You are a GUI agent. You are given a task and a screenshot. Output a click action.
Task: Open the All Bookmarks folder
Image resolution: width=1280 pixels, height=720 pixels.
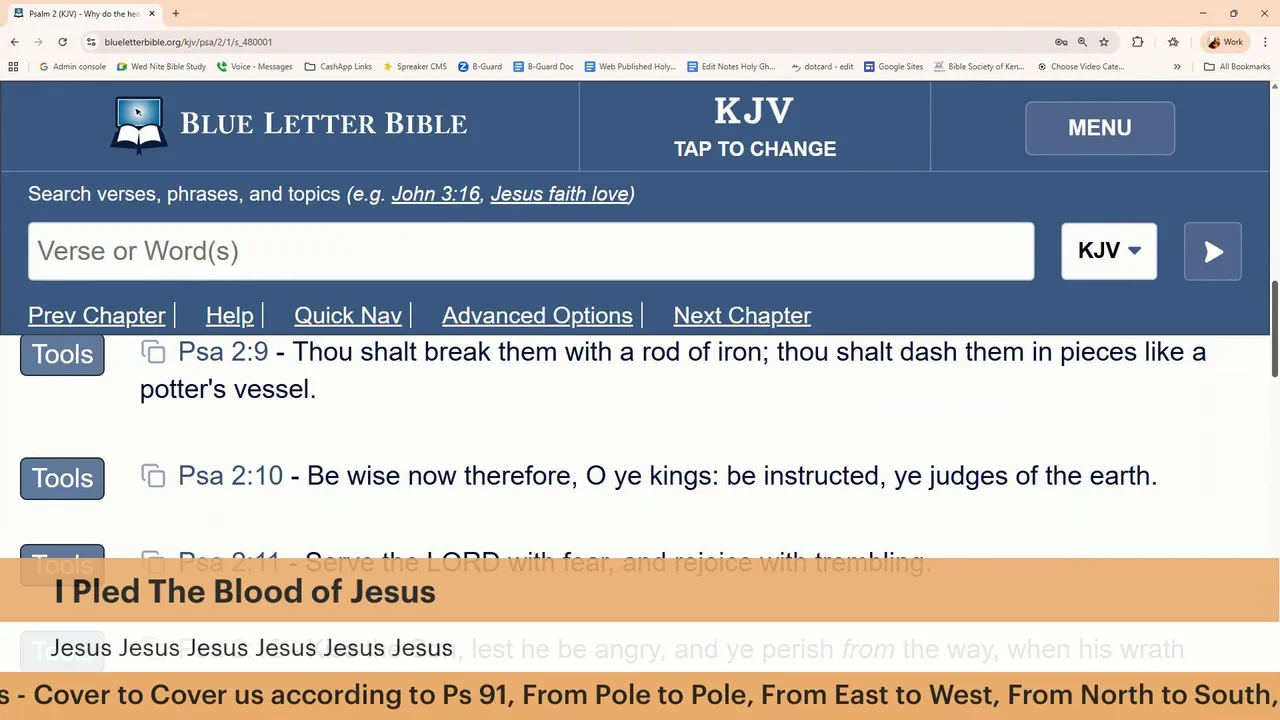point(1237,67)
